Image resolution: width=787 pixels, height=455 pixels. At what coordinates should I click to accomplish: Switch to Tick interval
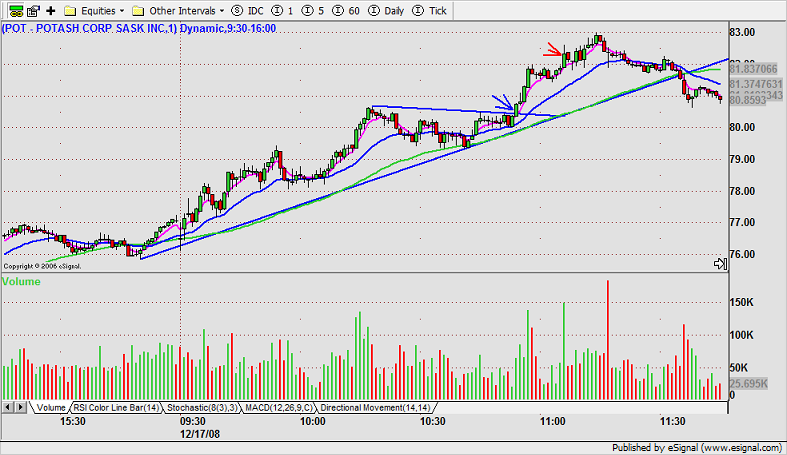click(x=429, y=11)
